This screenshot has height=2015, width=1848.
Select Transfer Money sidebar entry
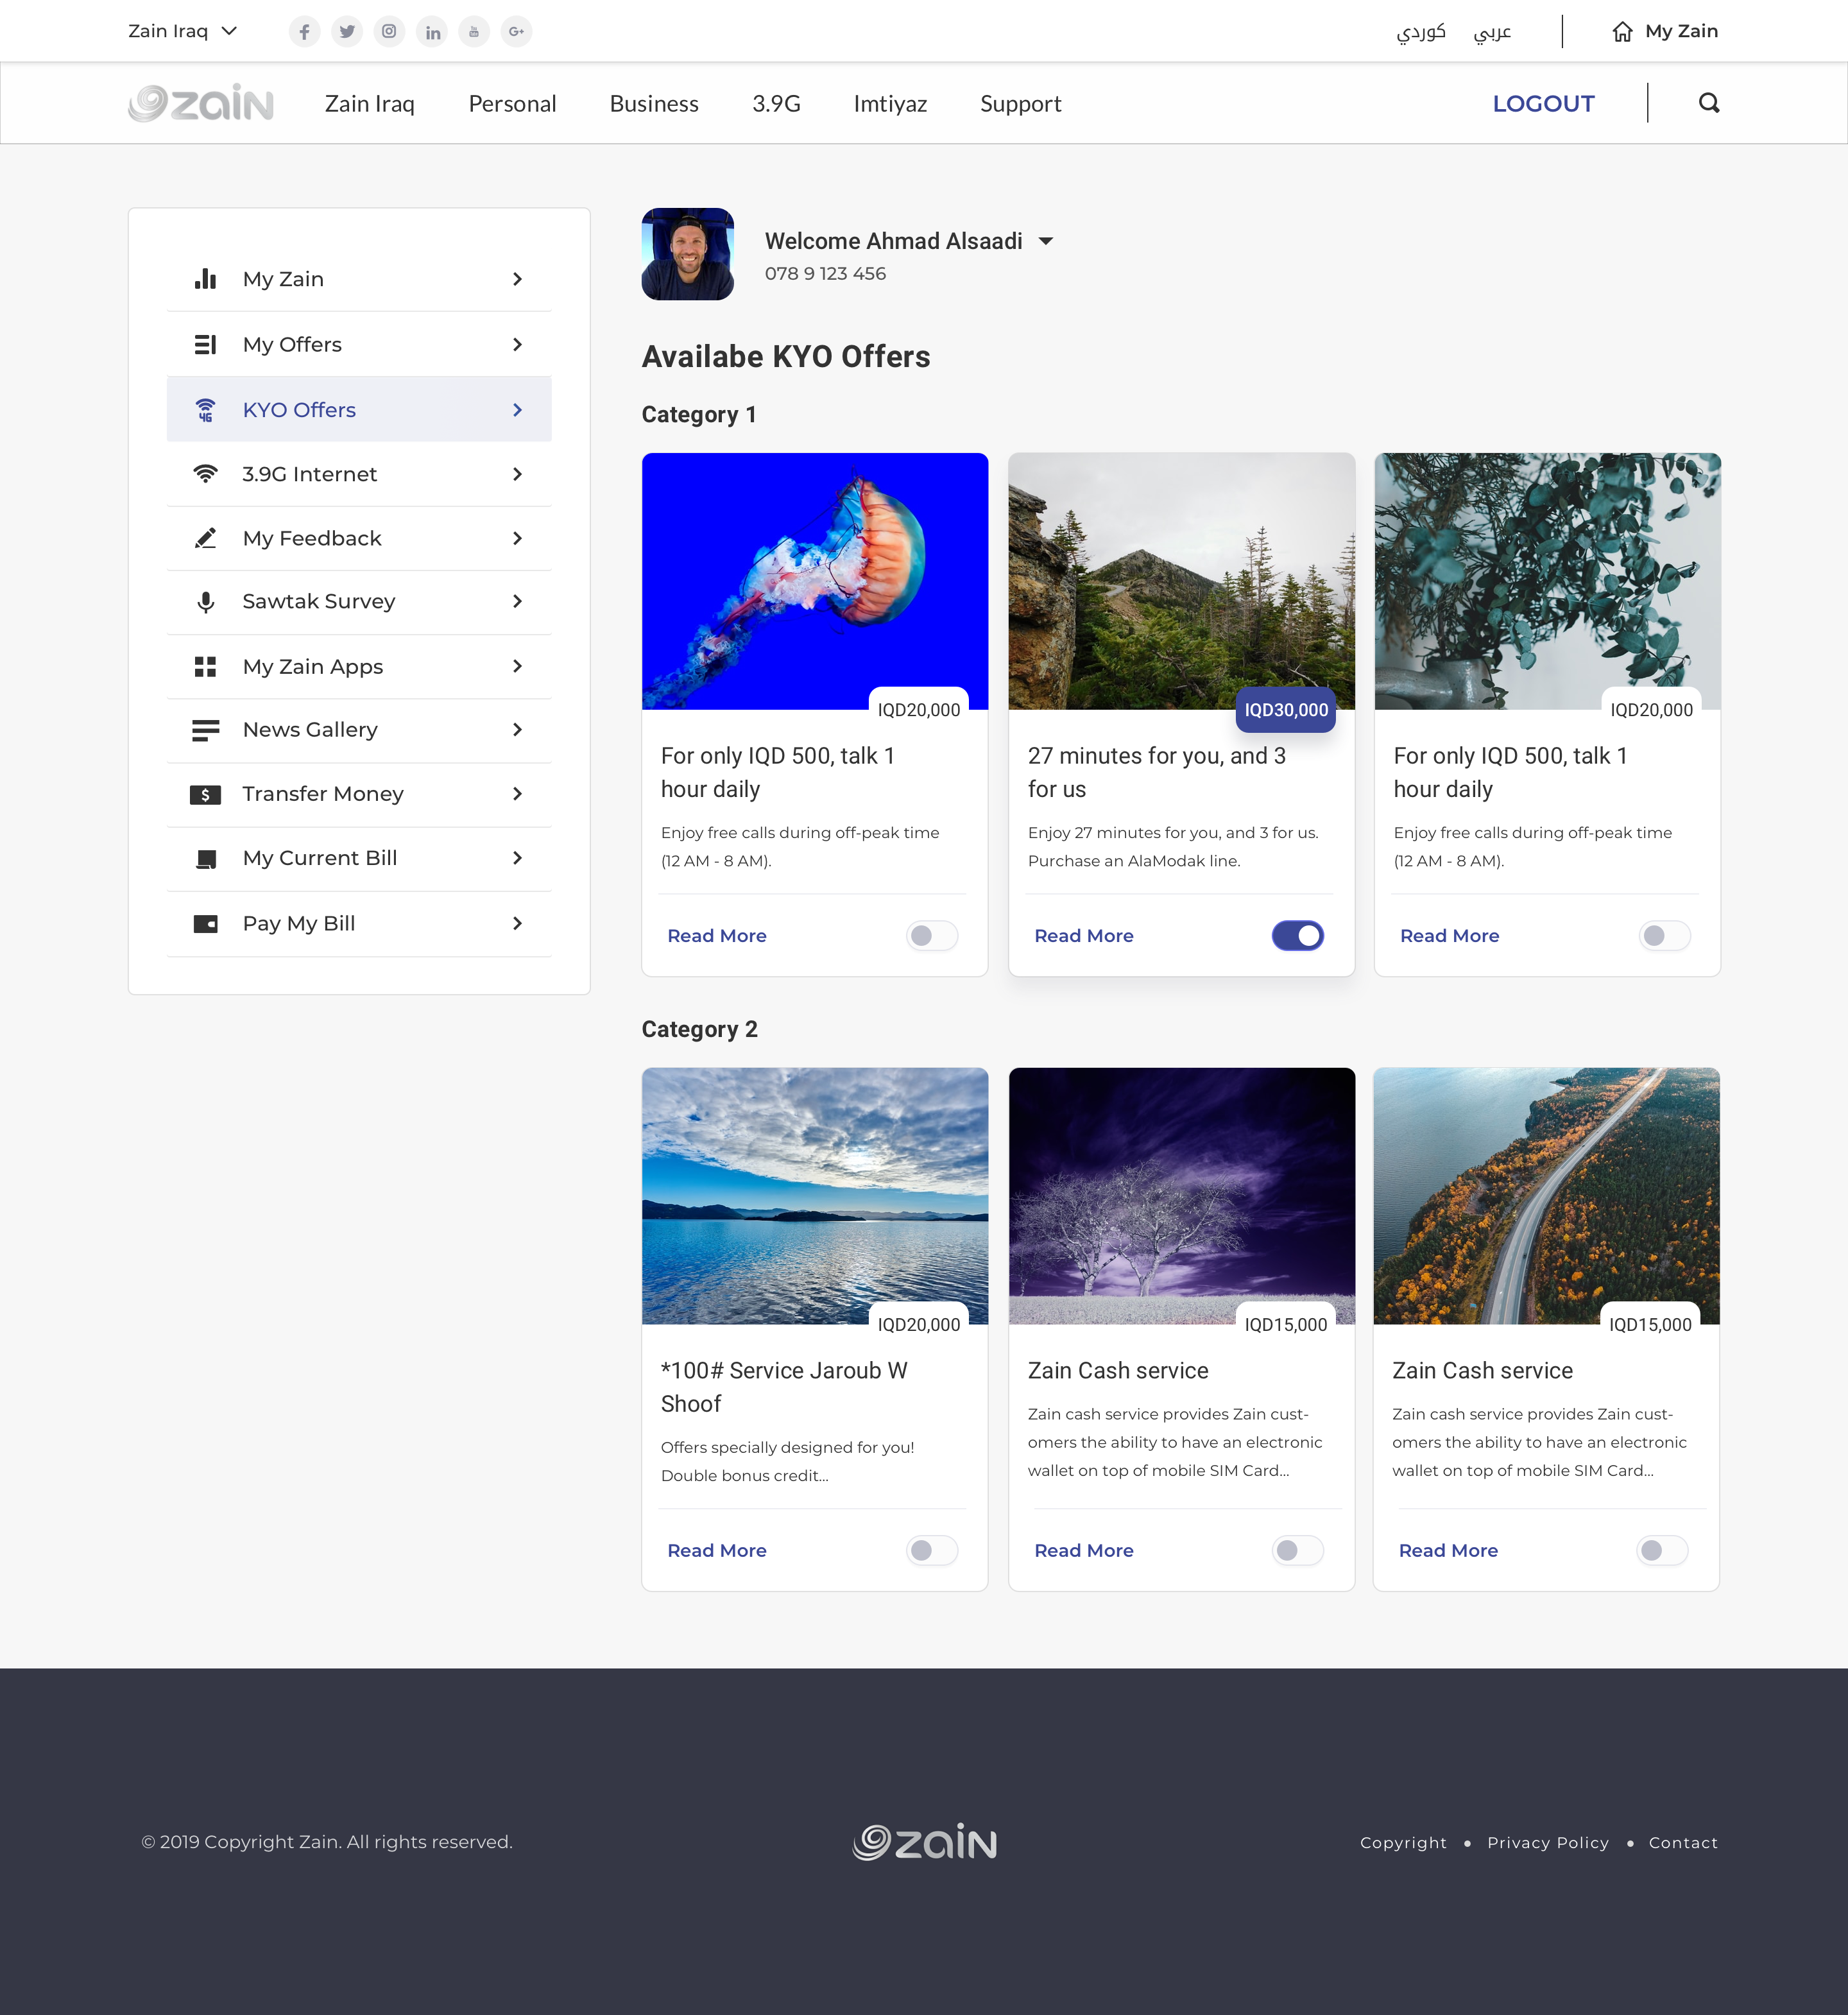pos(359,795)
